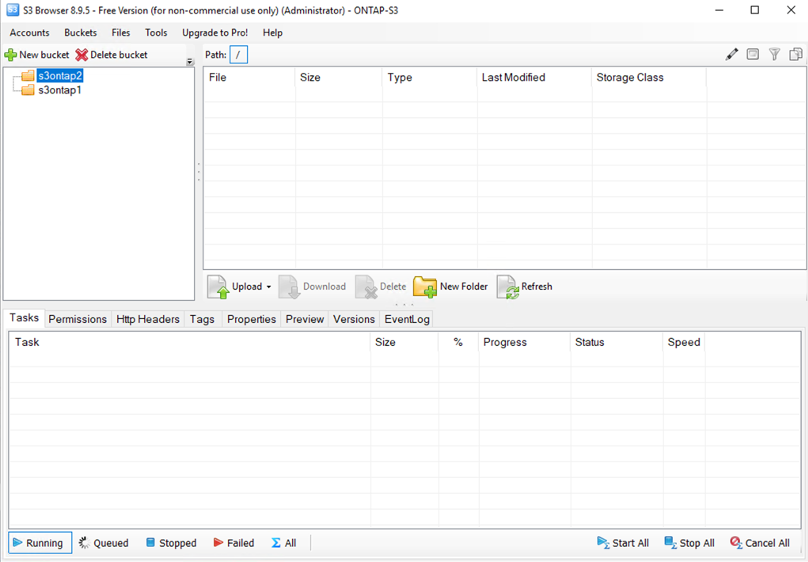Open the Upgrade to Pro! menu
Viewport: 808px width, 562px height.
(215, 32)
